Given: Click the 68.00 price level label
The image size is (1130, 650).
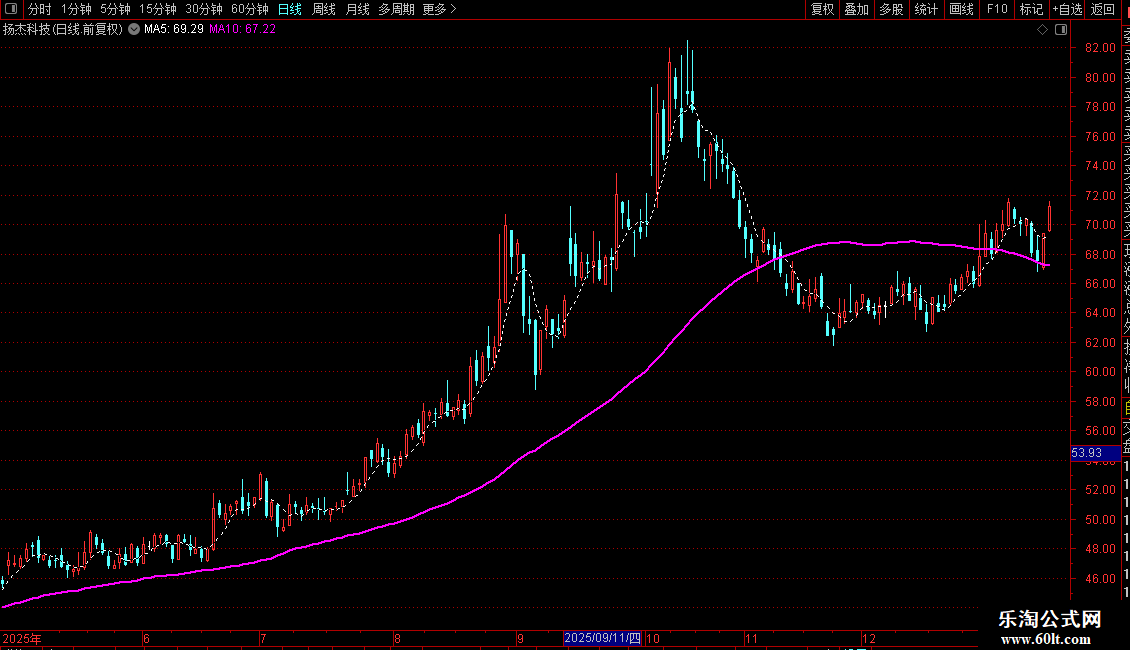Looking at the screenshot, I should (x=1100, y=254).
